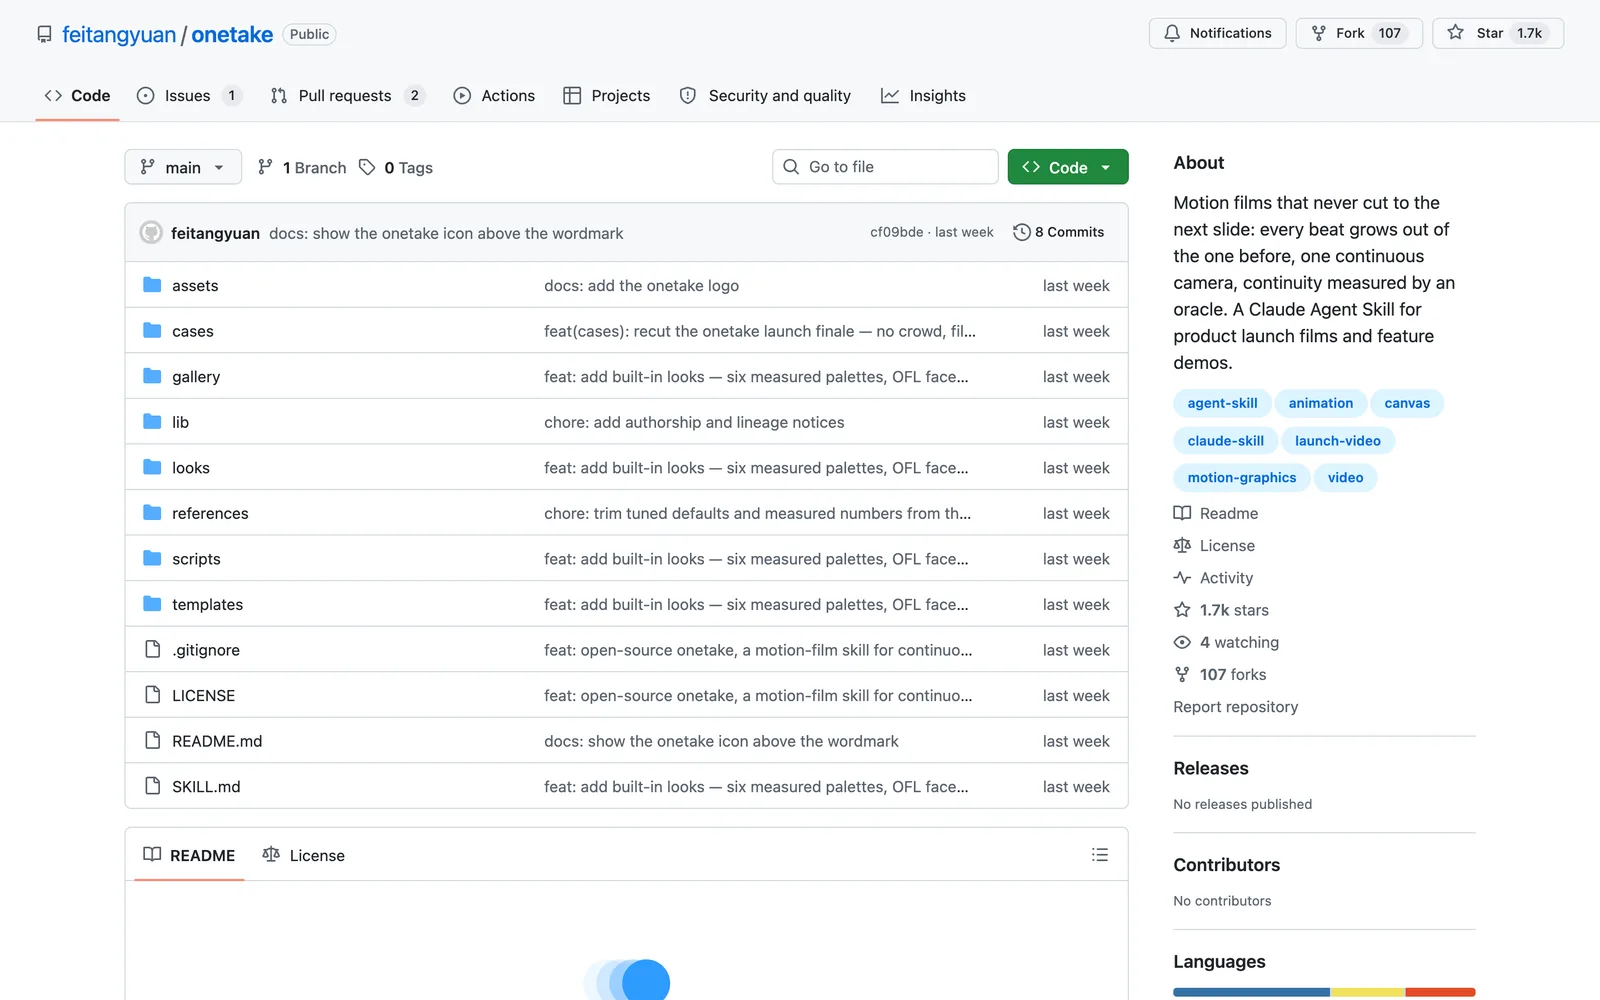The image size is (1600, 1000).
Task: Open the Insights tab
Action: pos(923,96)
